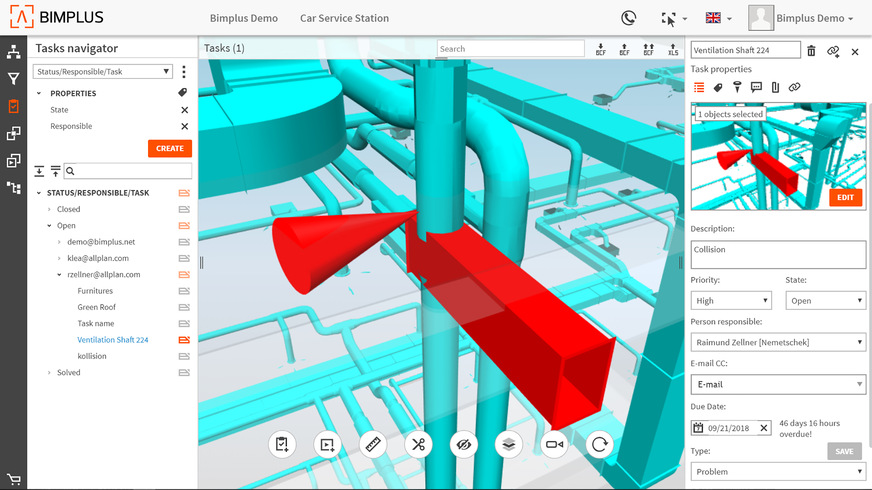Click the measure ruler tool
Screen dimensions: 872x490
[x=372, y=445]
